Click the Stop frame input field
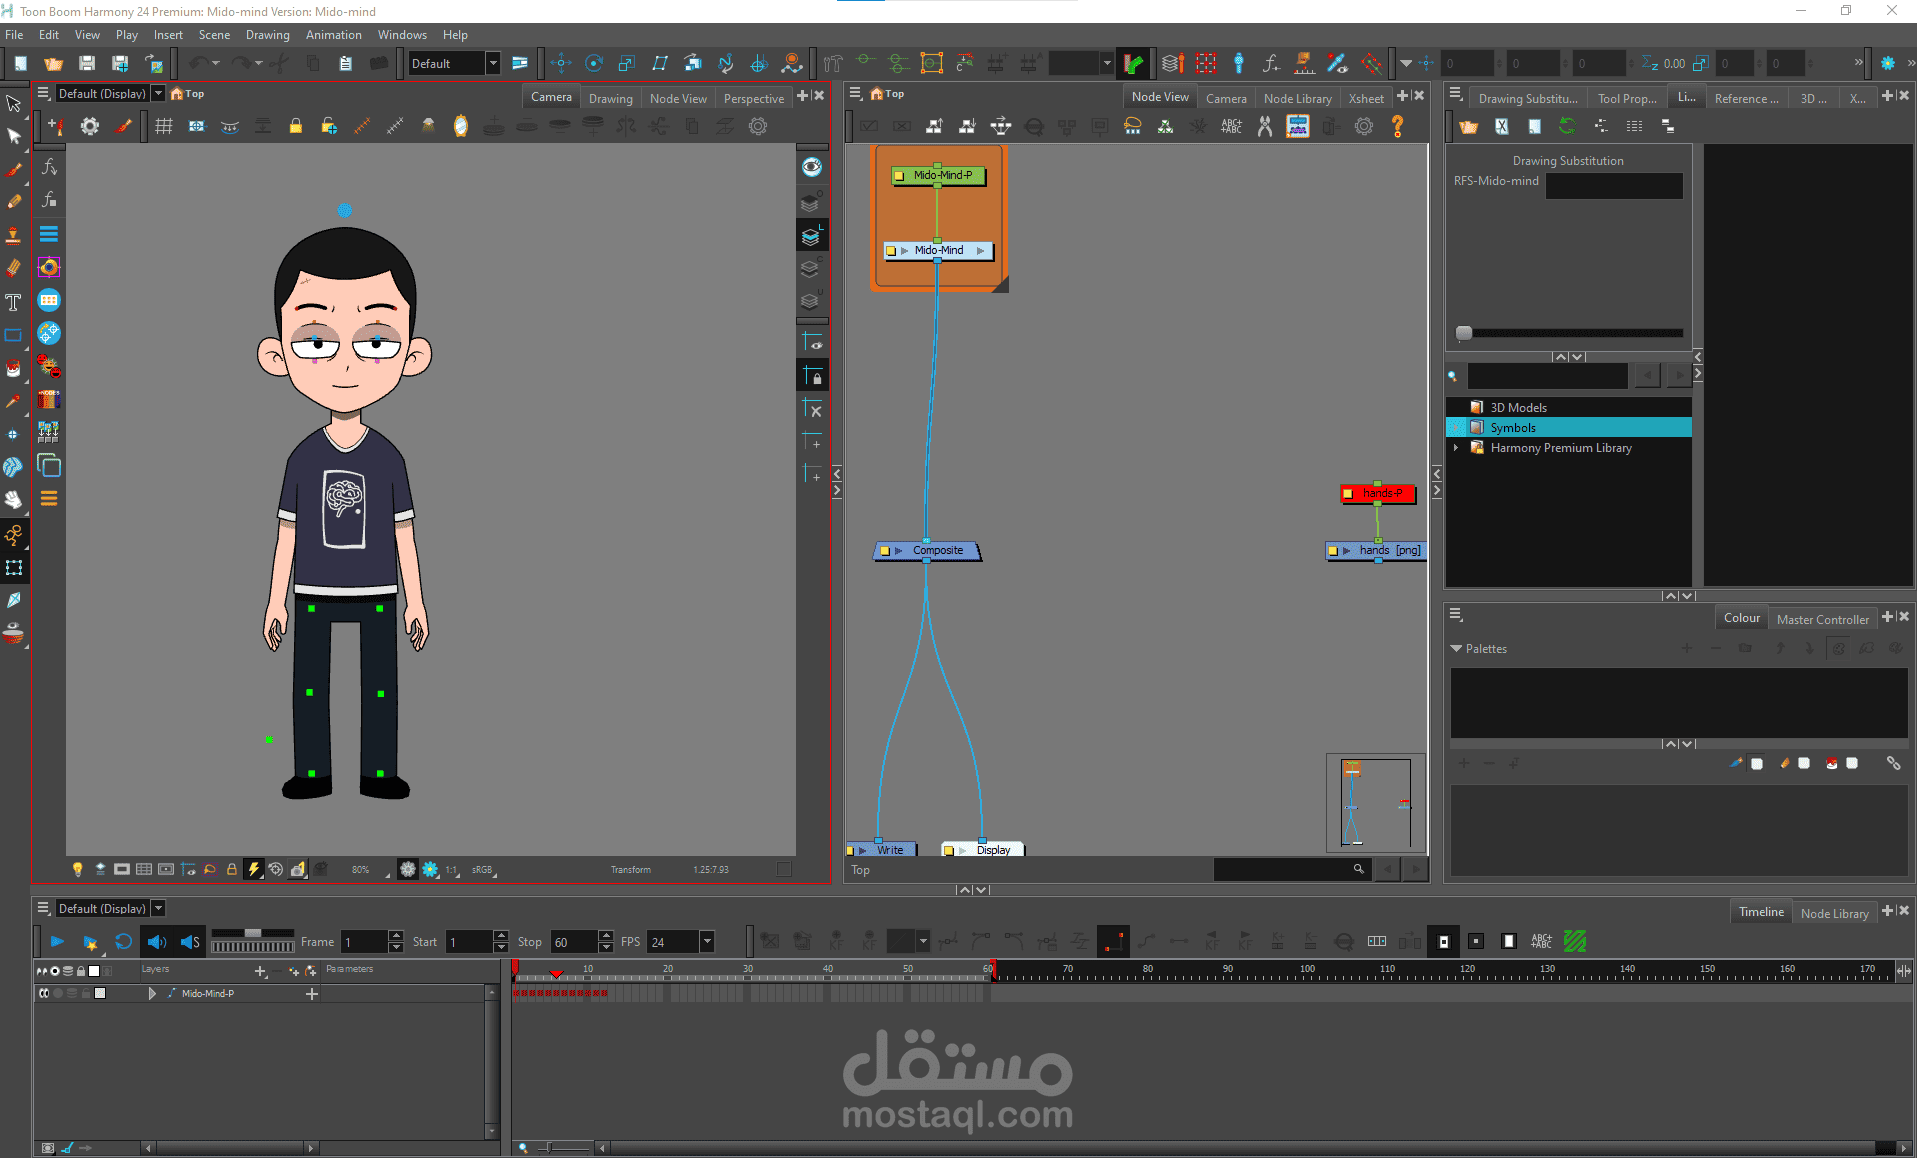1917x1158 pixels. tap(573, 942)
